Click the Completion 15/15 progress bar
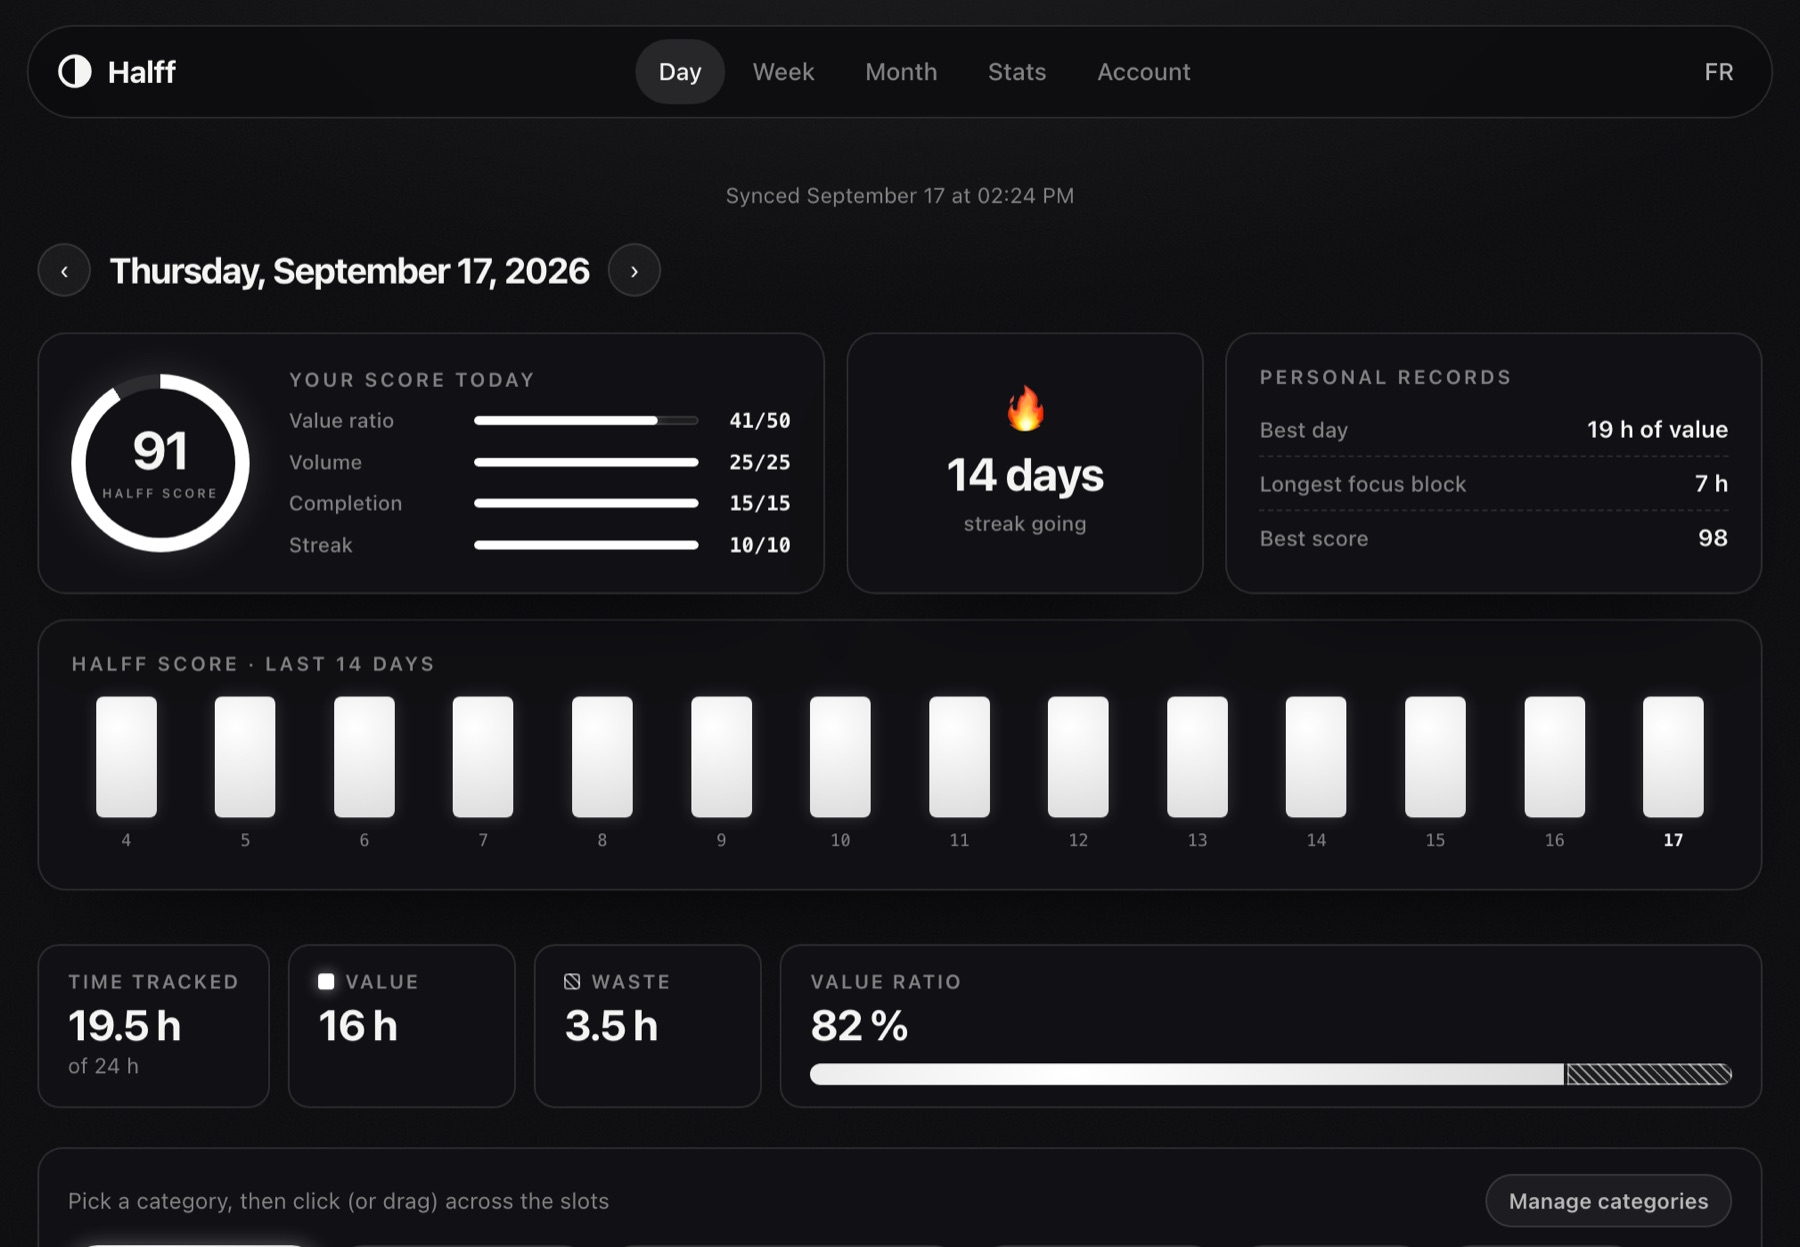Screen dimensions: 1800x1247 click(586, 504)
